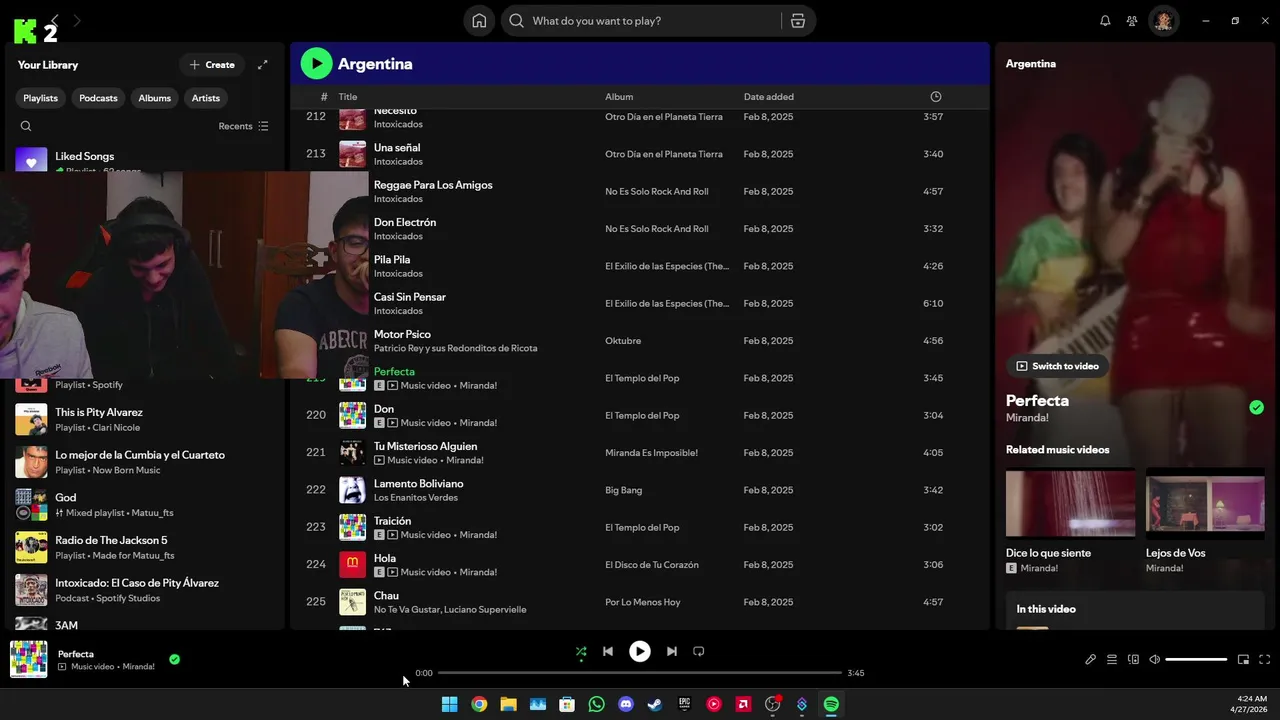The height and width of the screenshot is (720, 1280).
Task: Open notifications bell
Action: [x=1105, y=21]
